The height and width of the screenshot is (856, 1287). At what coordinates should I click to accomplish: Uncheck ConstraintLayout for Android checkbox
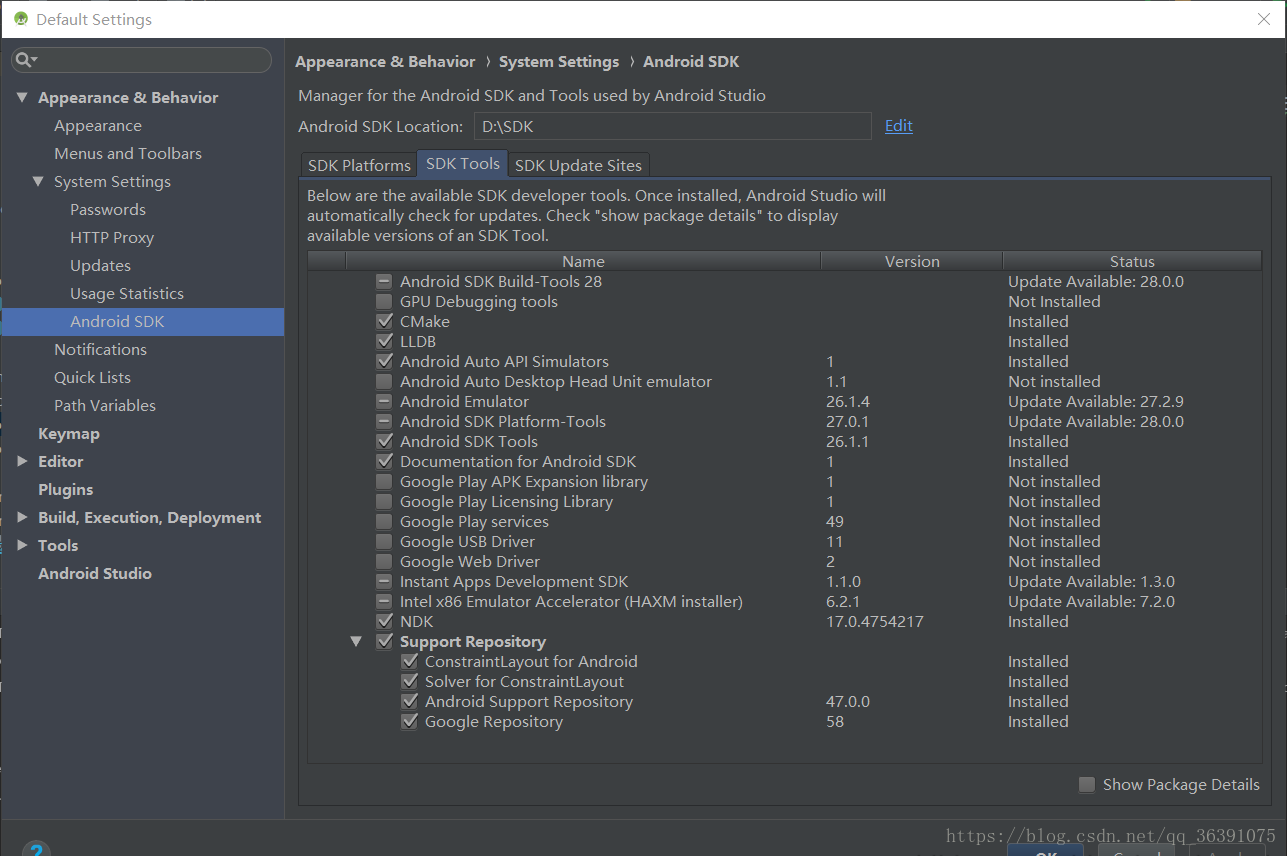click(x=409, y=662)
